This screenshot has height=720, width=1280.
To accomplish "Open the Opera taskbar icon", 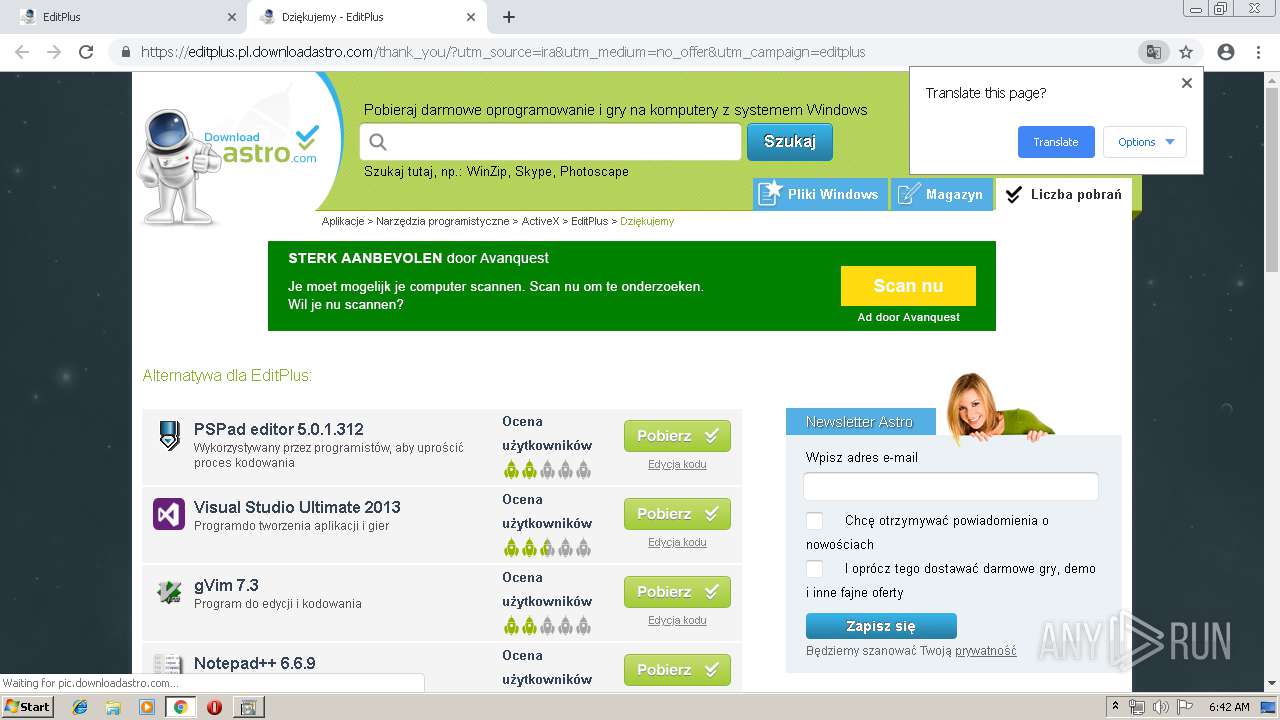I will [214, 707].
